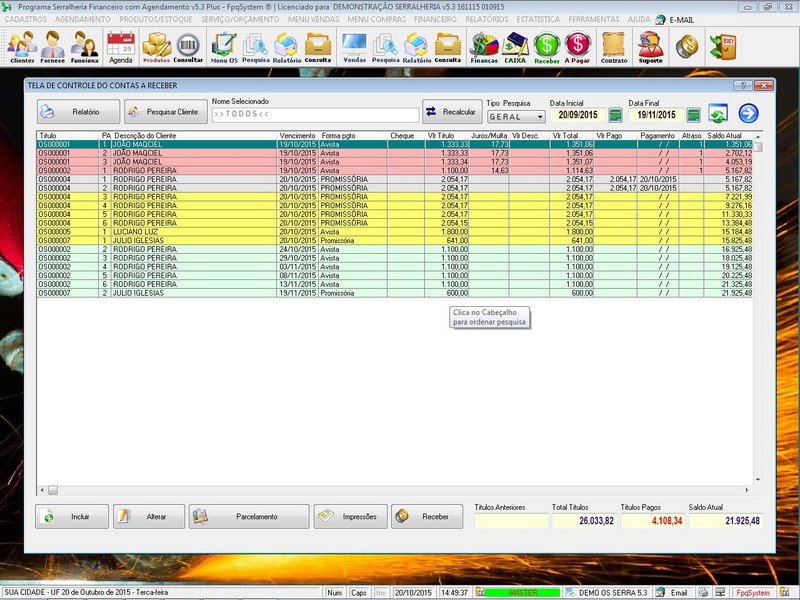The height and width of the screenshot is (600, 800).
Task: Click the Data Inicial date field
Action: (578, 115)
